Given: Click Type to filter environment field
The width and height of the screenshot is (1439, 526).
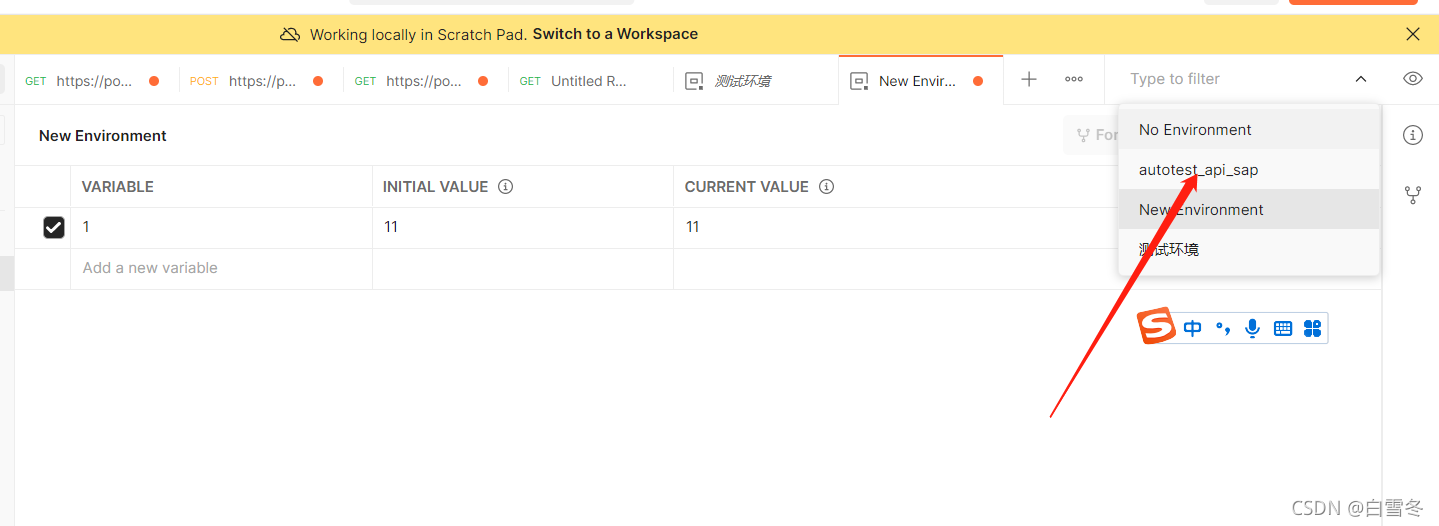Looking at the screenshot, I should [x=1230, y=79].
